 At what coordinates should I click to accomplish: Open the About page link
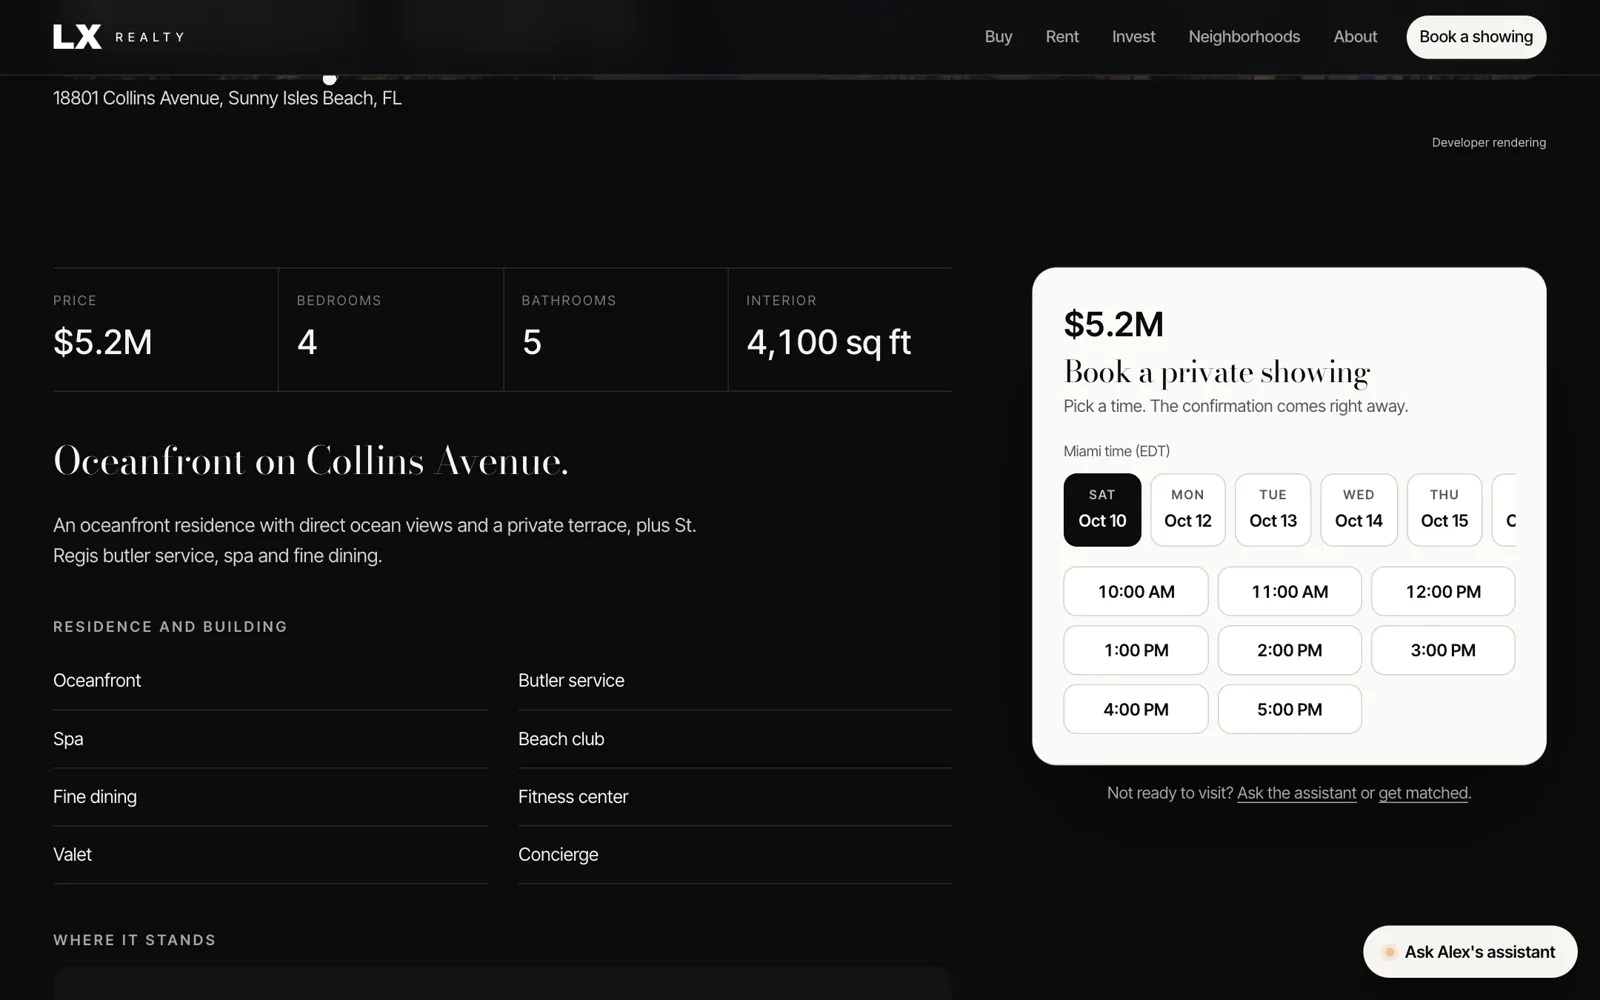pos(1355,37)
